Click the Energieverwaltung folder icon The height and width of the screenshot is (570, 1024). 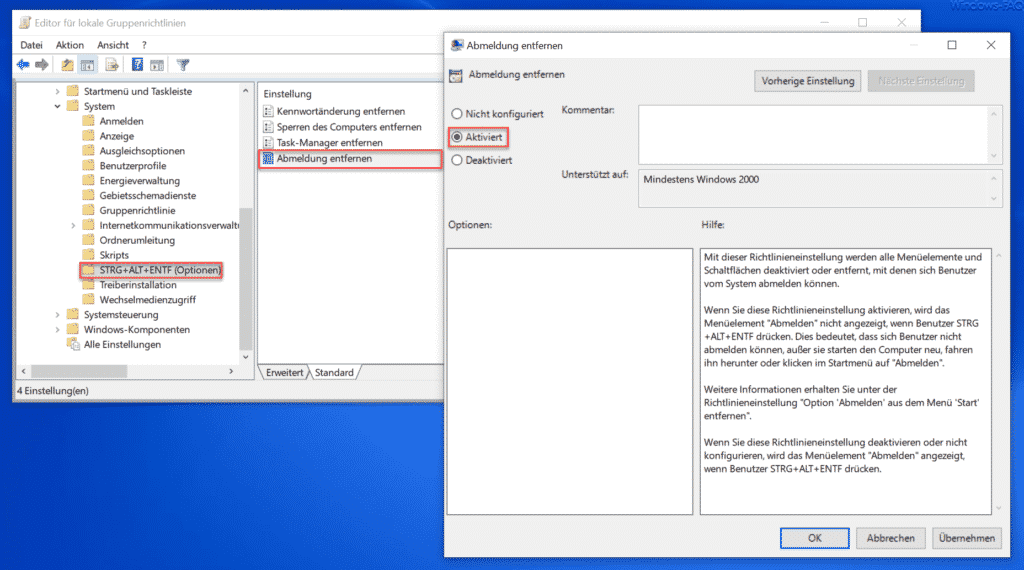pos(88,180)
